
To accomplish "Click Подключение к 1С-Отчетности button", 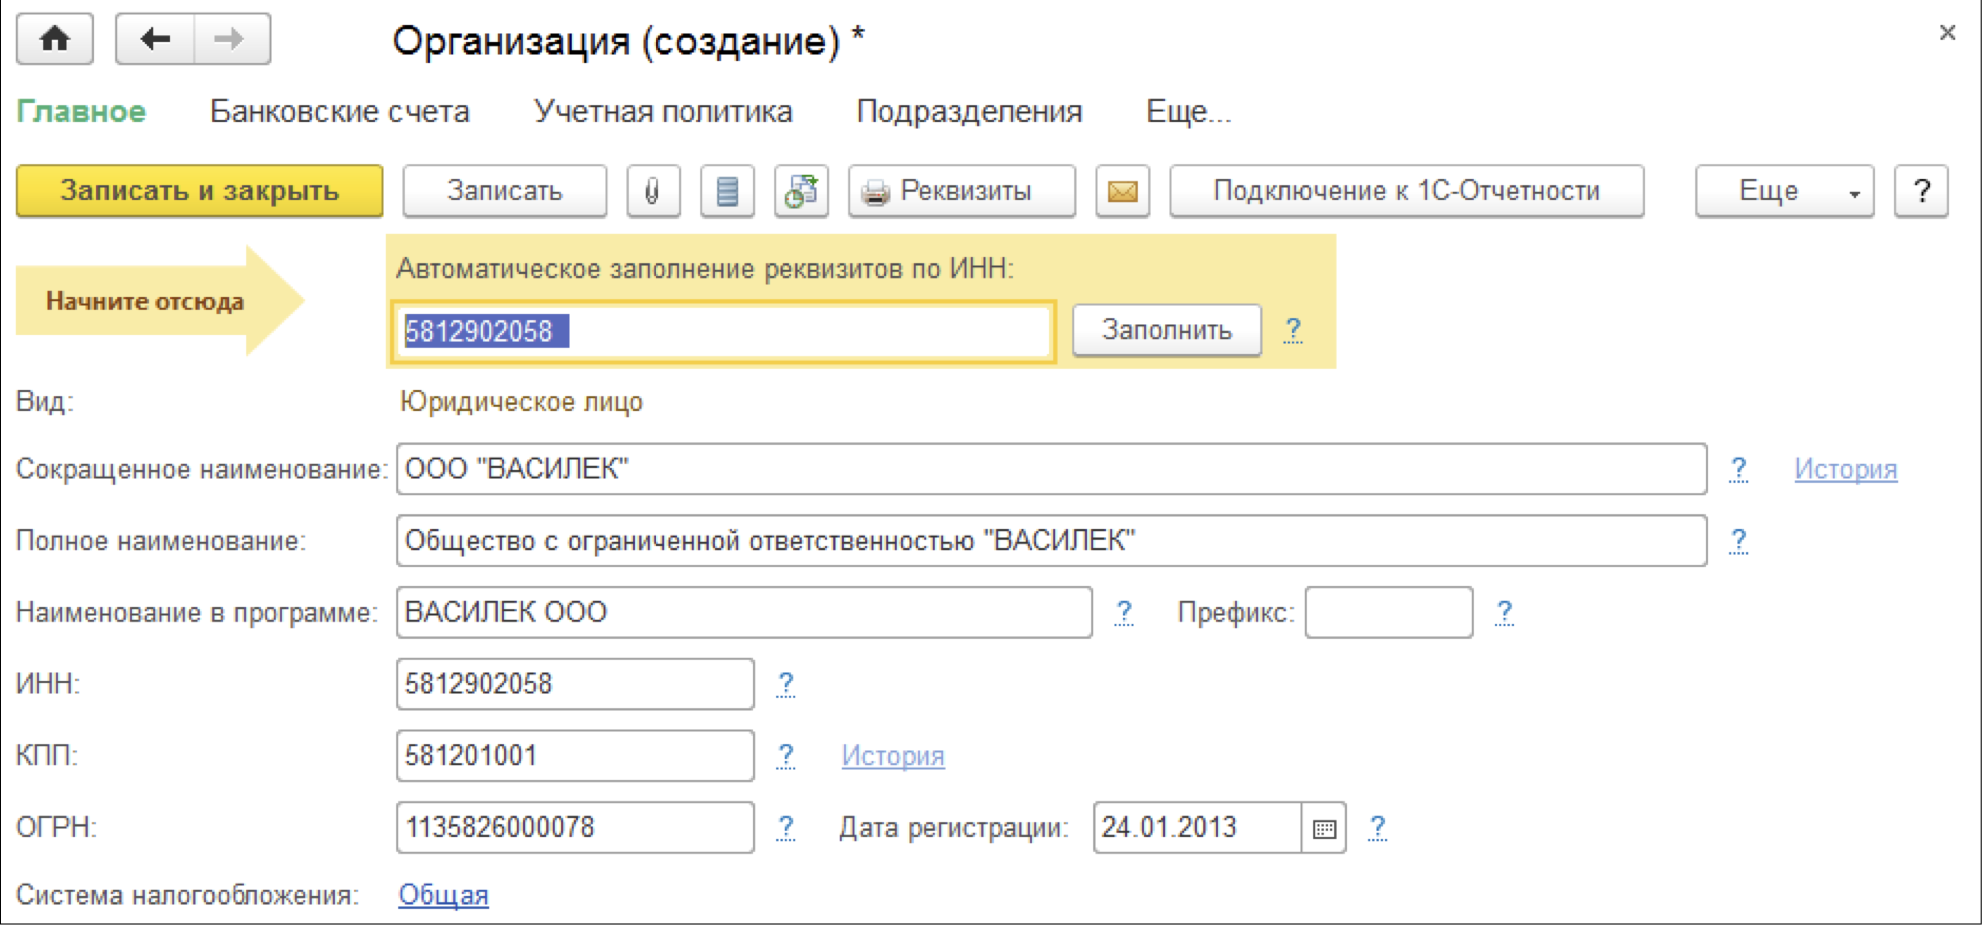I will [1406, 191].
